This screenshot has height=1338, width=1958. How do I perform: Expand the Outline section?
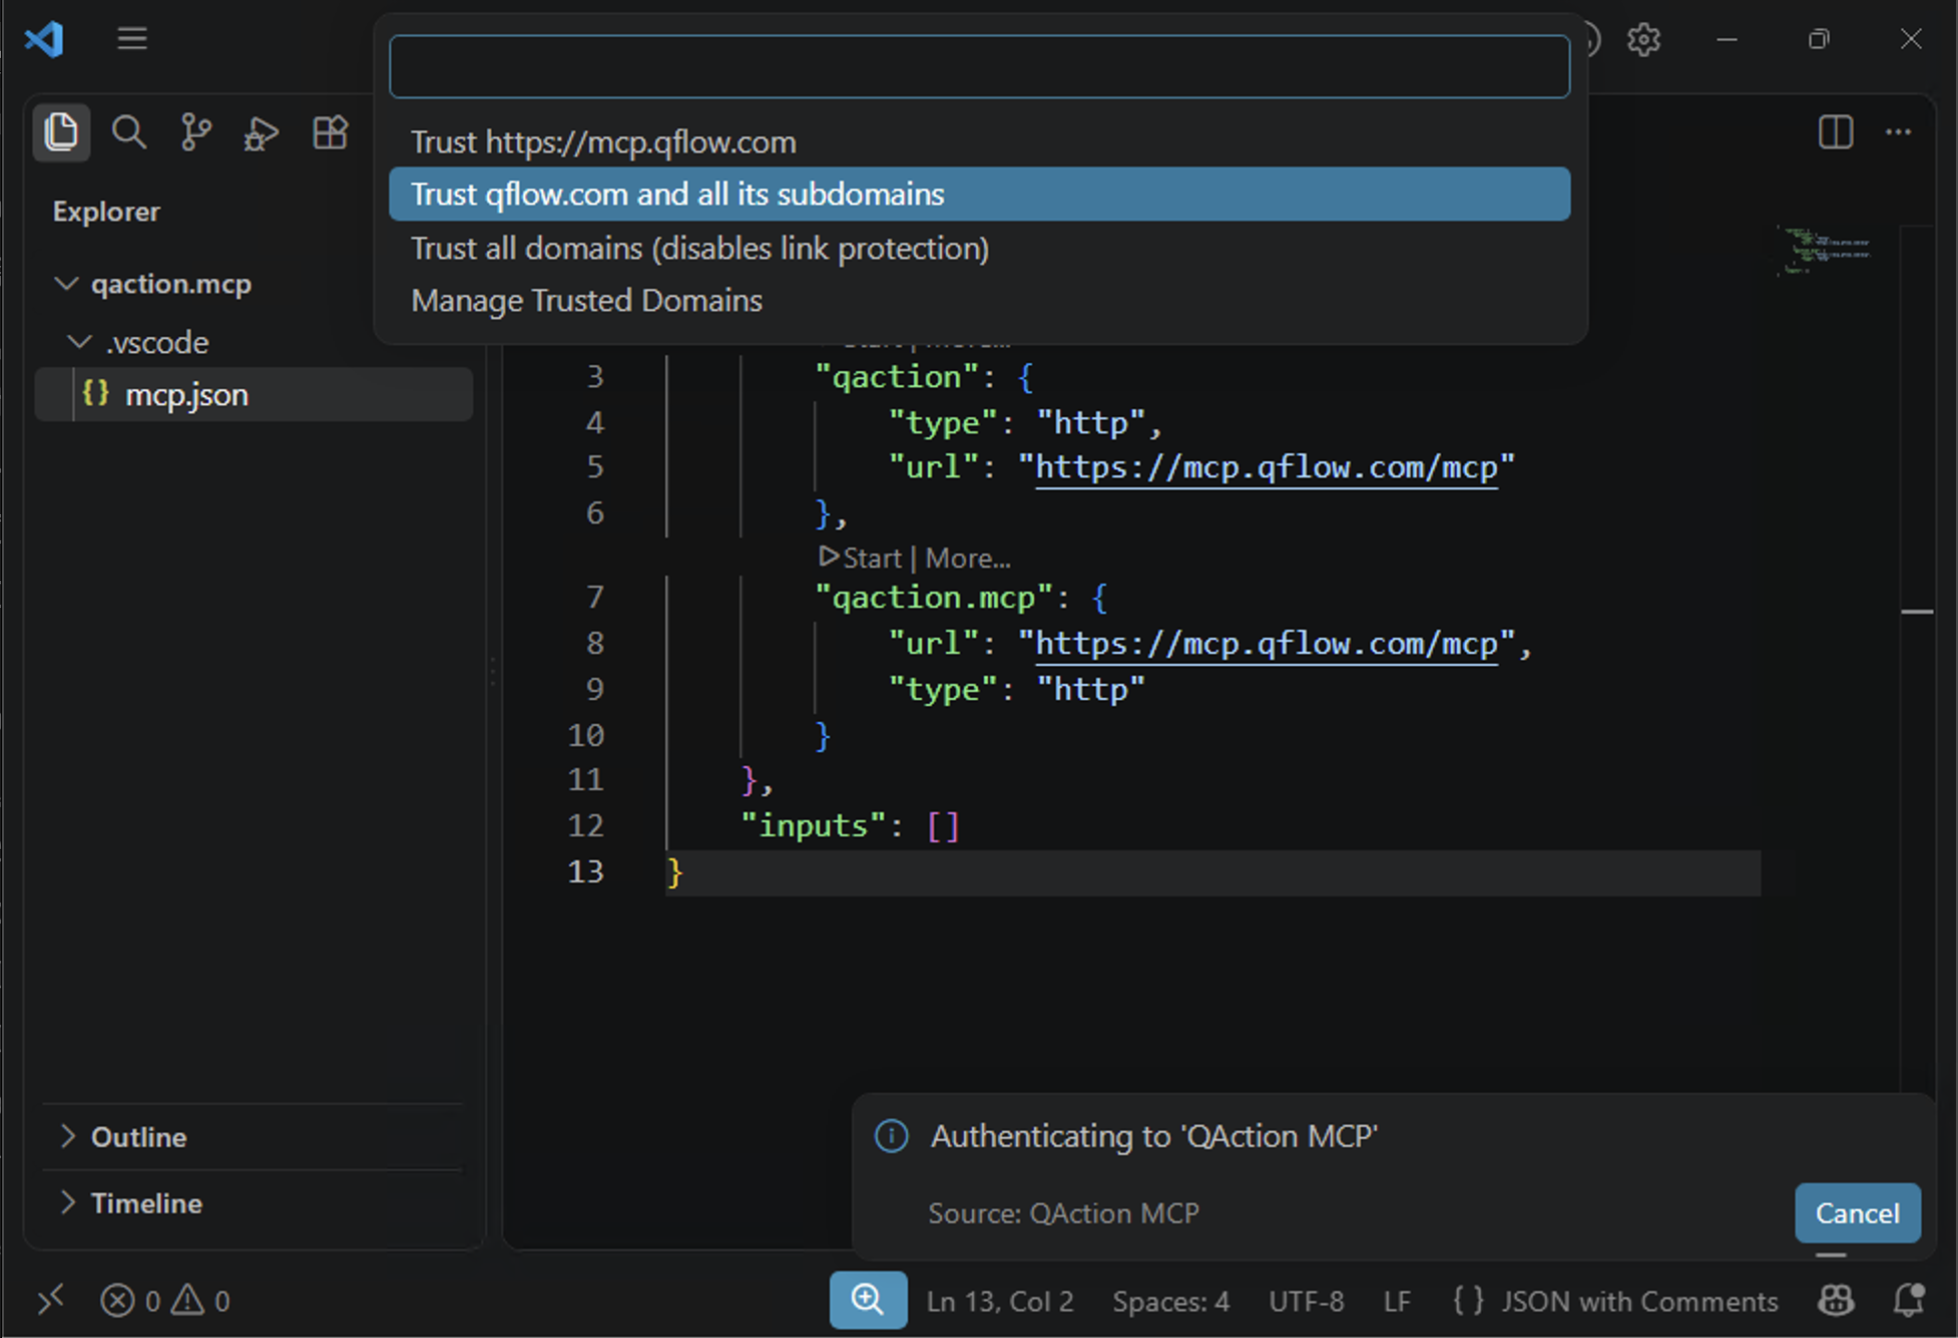click(67, 1136)
